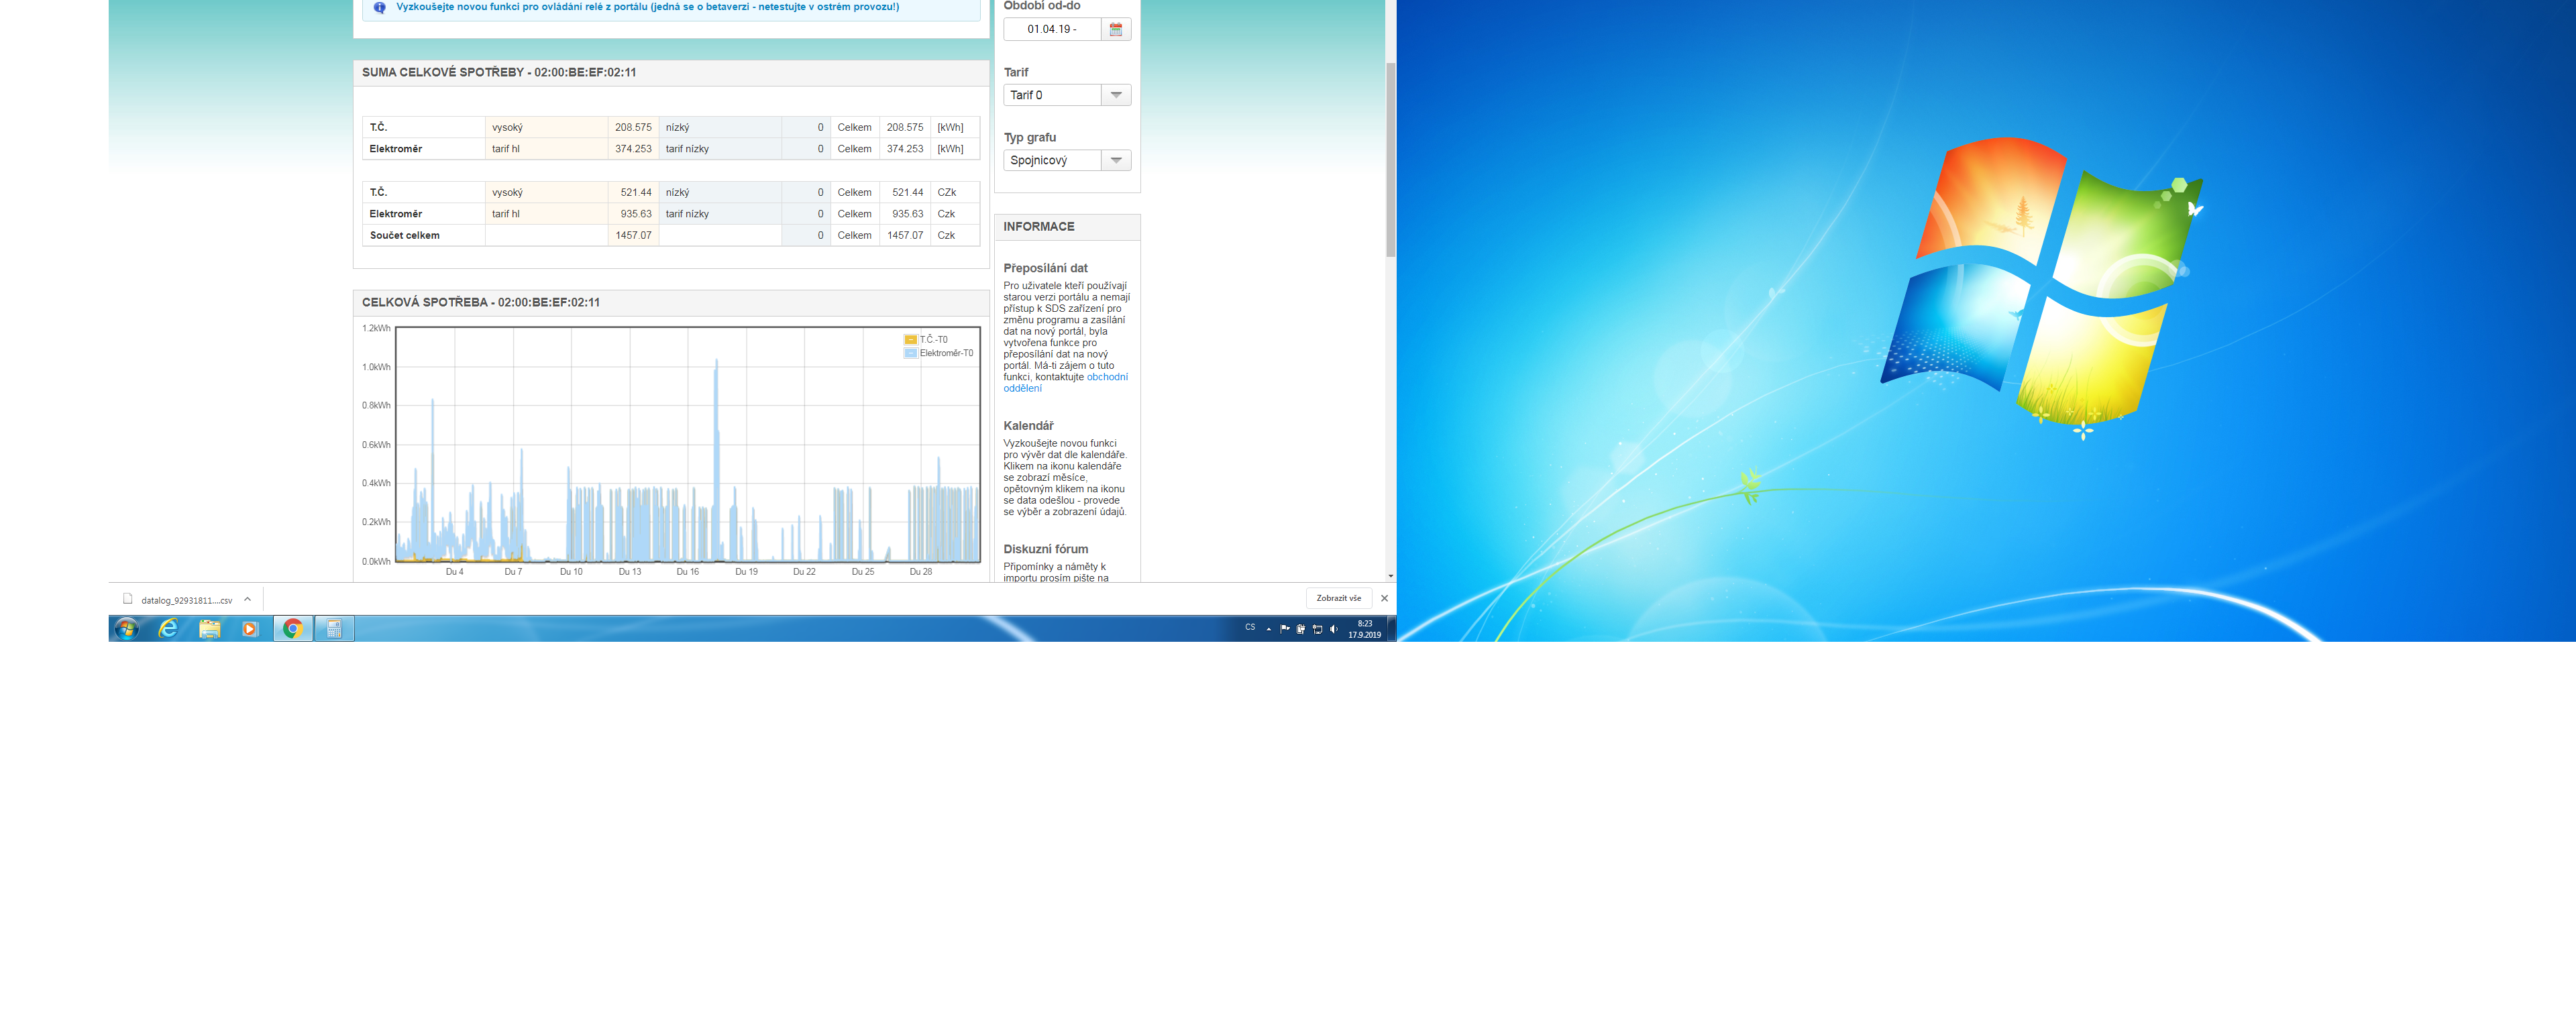Expand download options for datalog csv
The image size is (2576, 1014).
click(247, 600)
